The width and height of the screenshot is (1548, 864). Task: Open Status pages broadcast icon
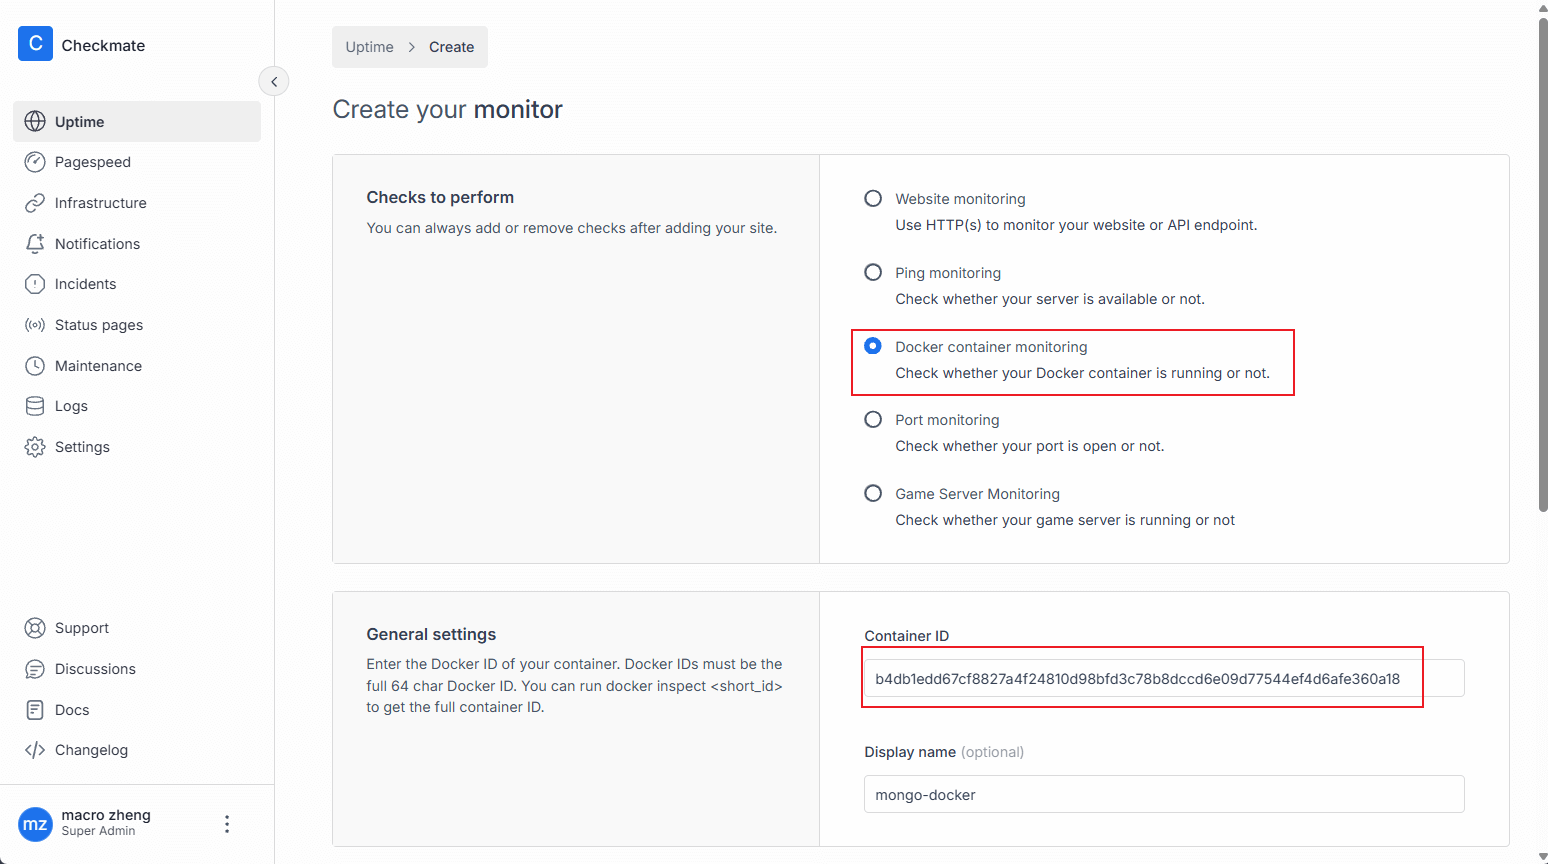(35, 325)
